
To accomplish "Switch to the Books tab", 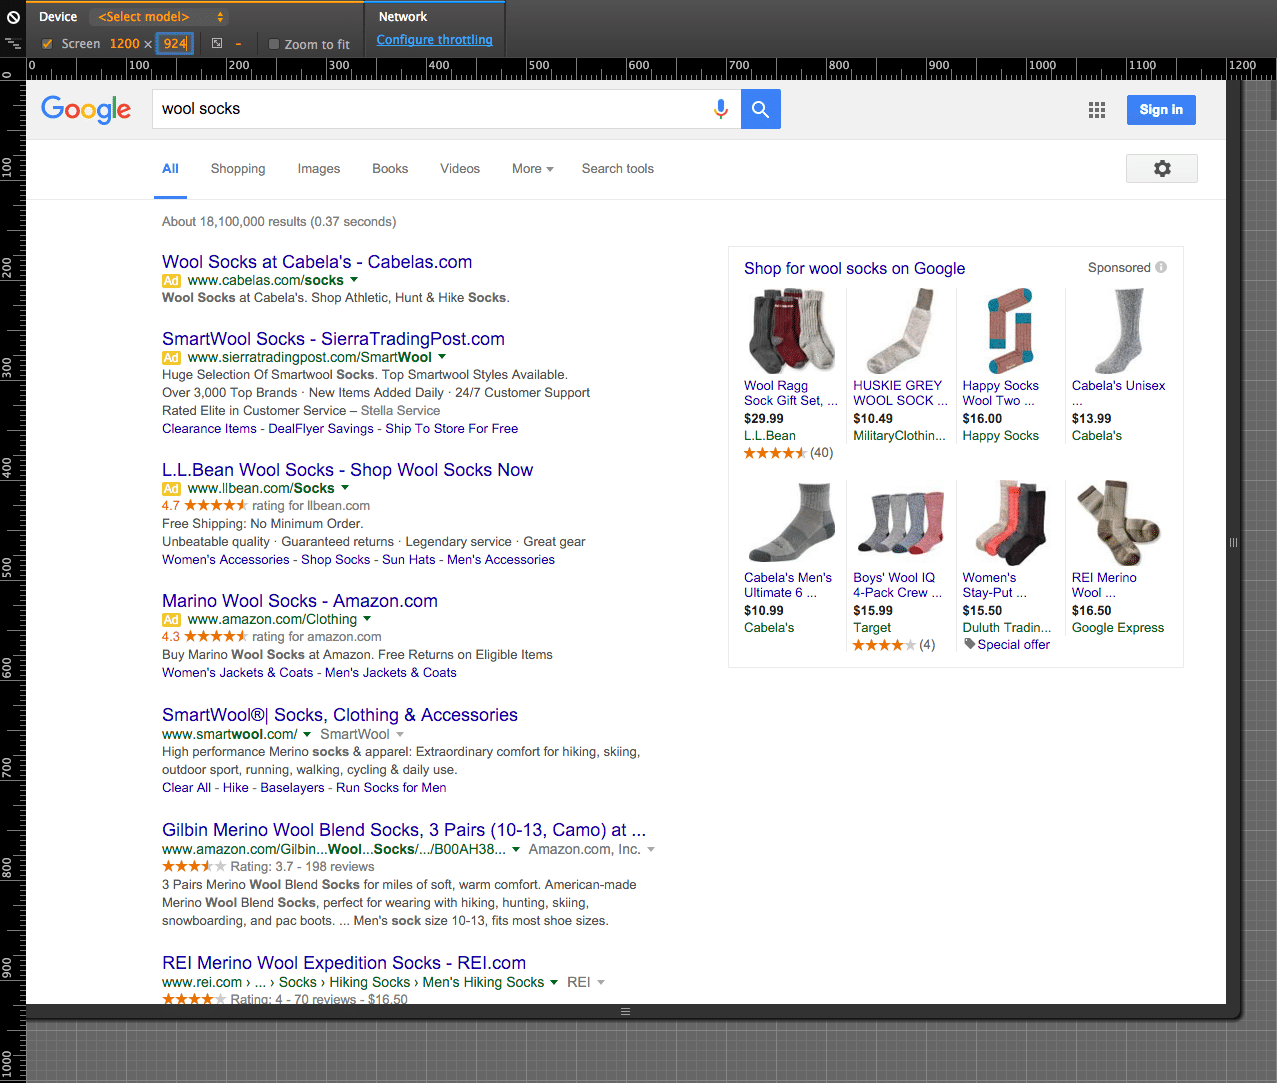I will click(x=390, y=169).
